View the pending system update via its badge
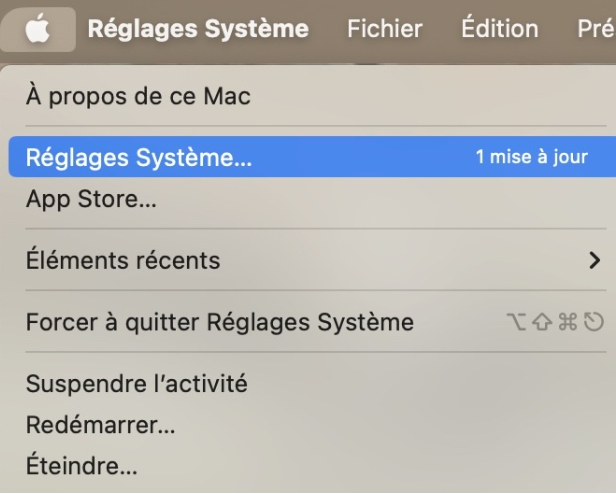 coord(531,158)
